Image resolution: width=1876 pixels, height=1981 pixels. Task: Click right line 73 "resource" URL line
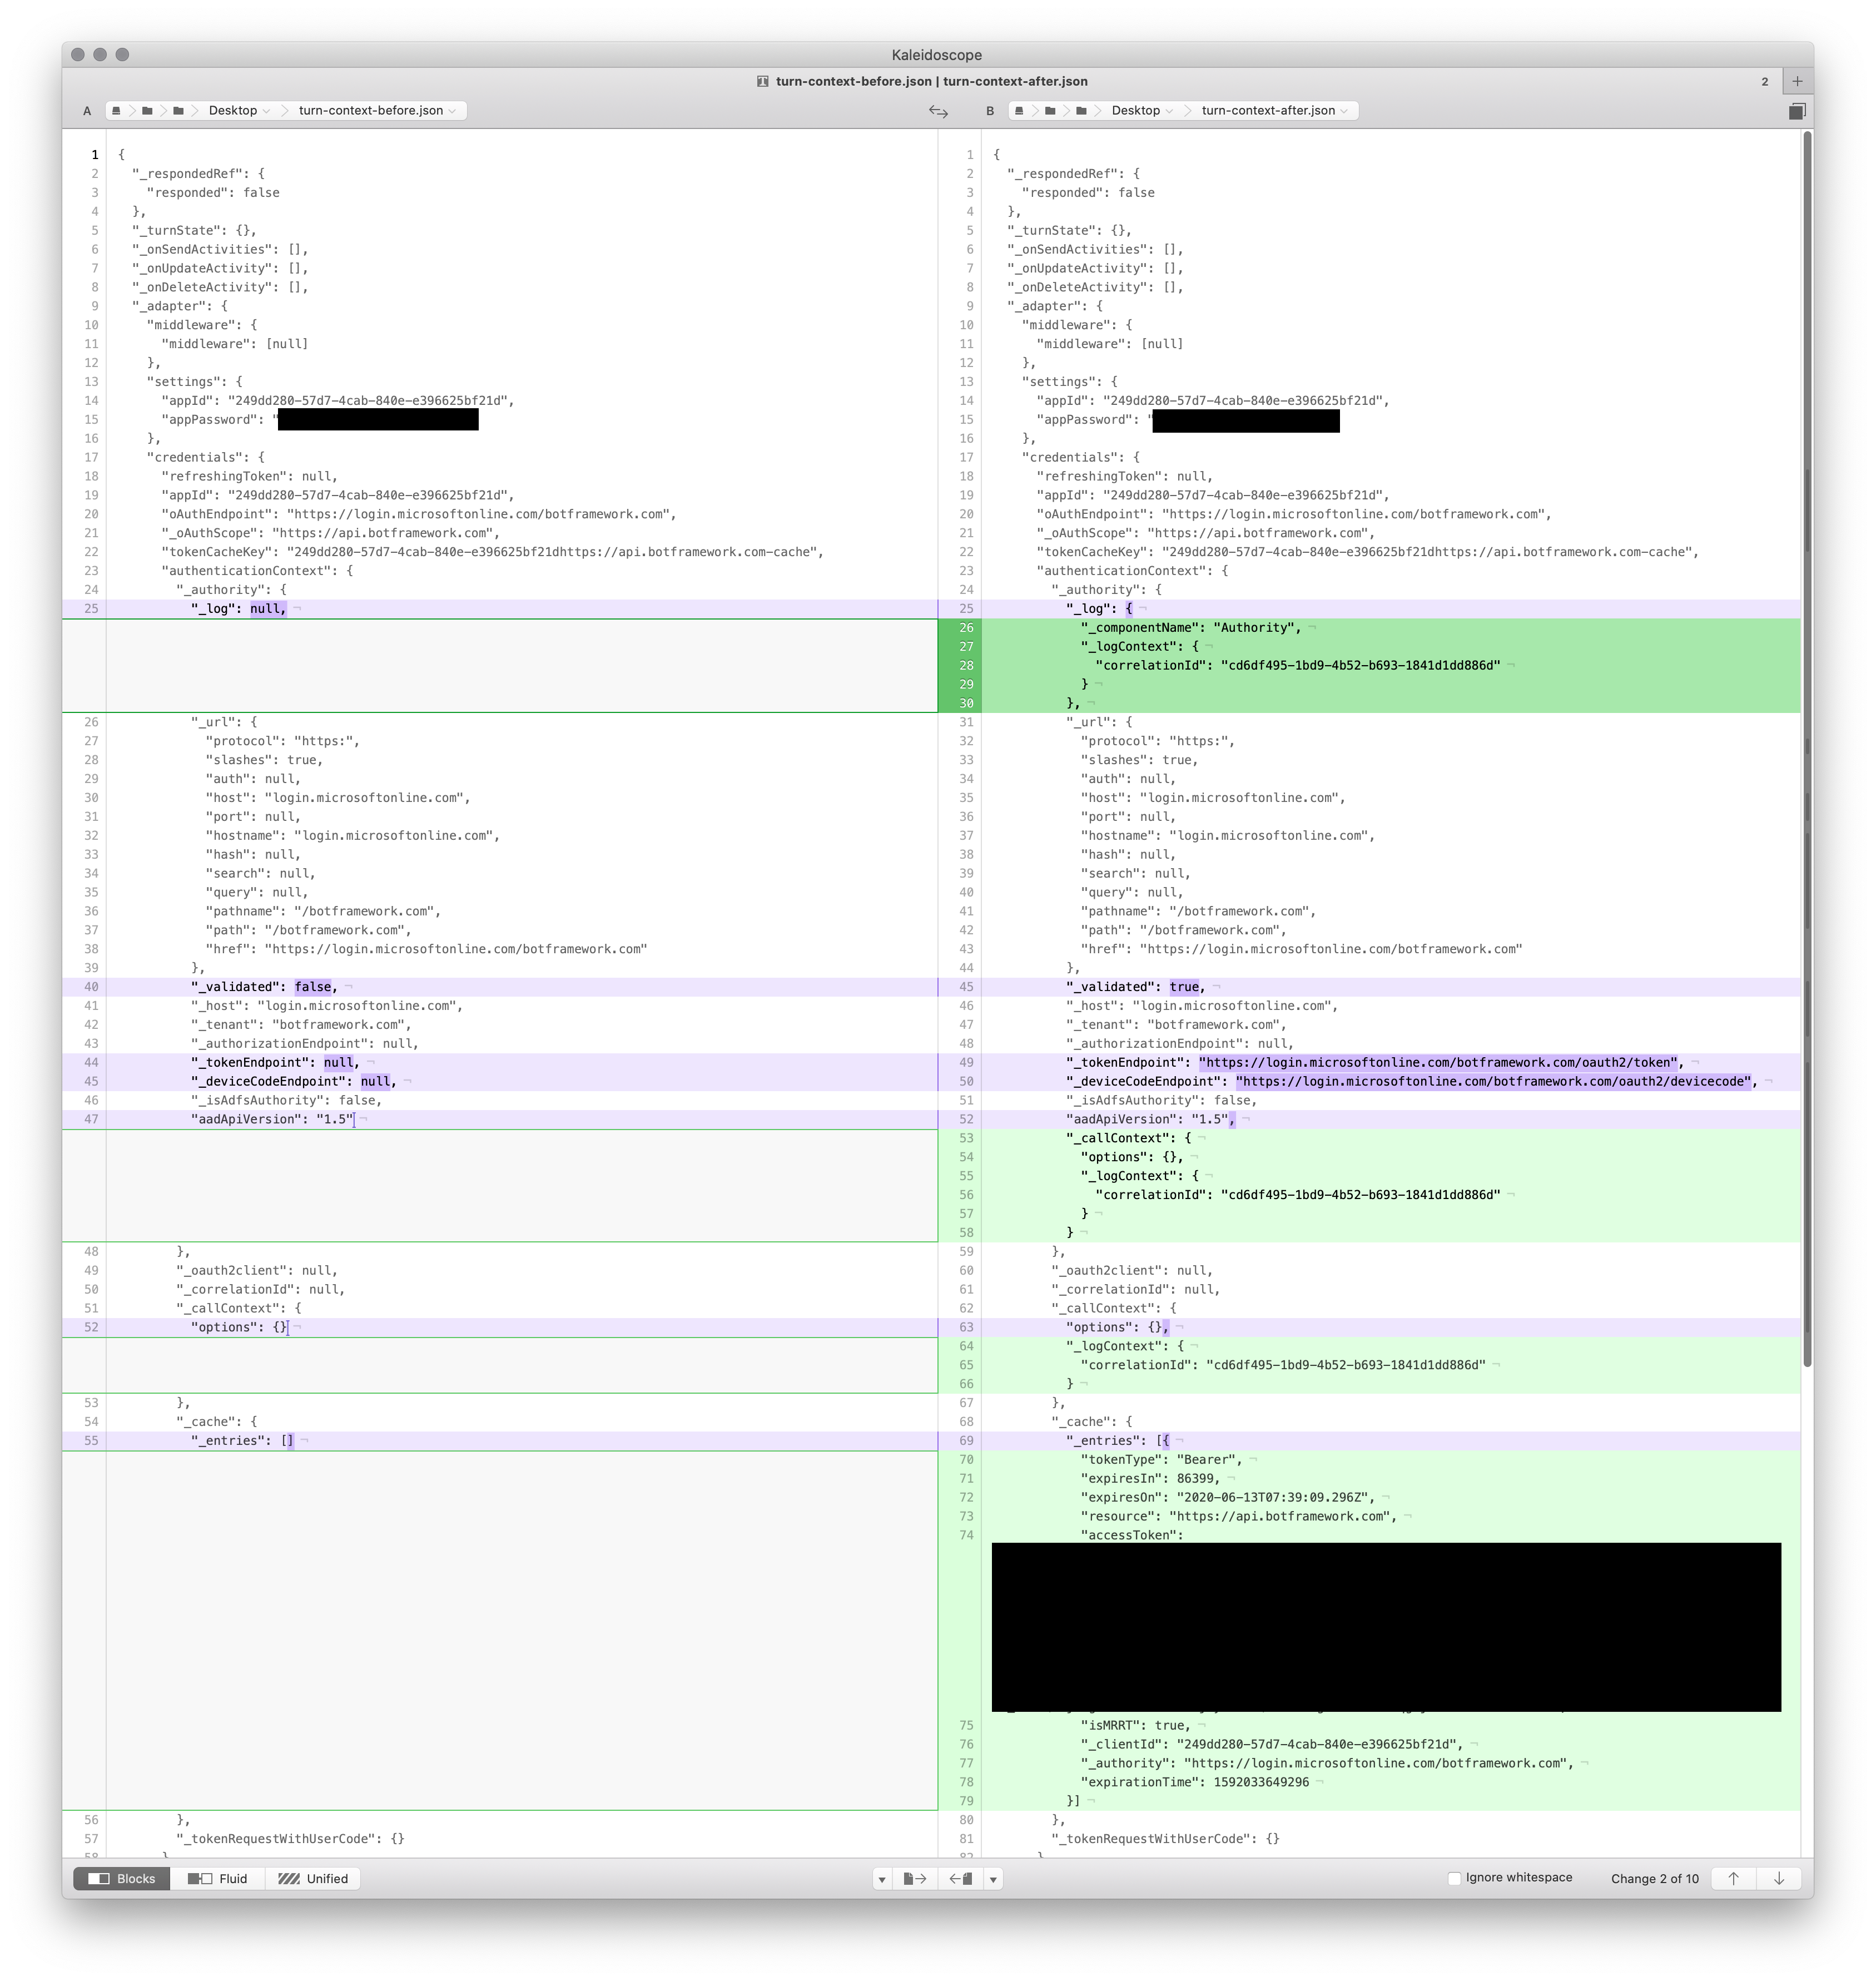coord(1239,1516)
